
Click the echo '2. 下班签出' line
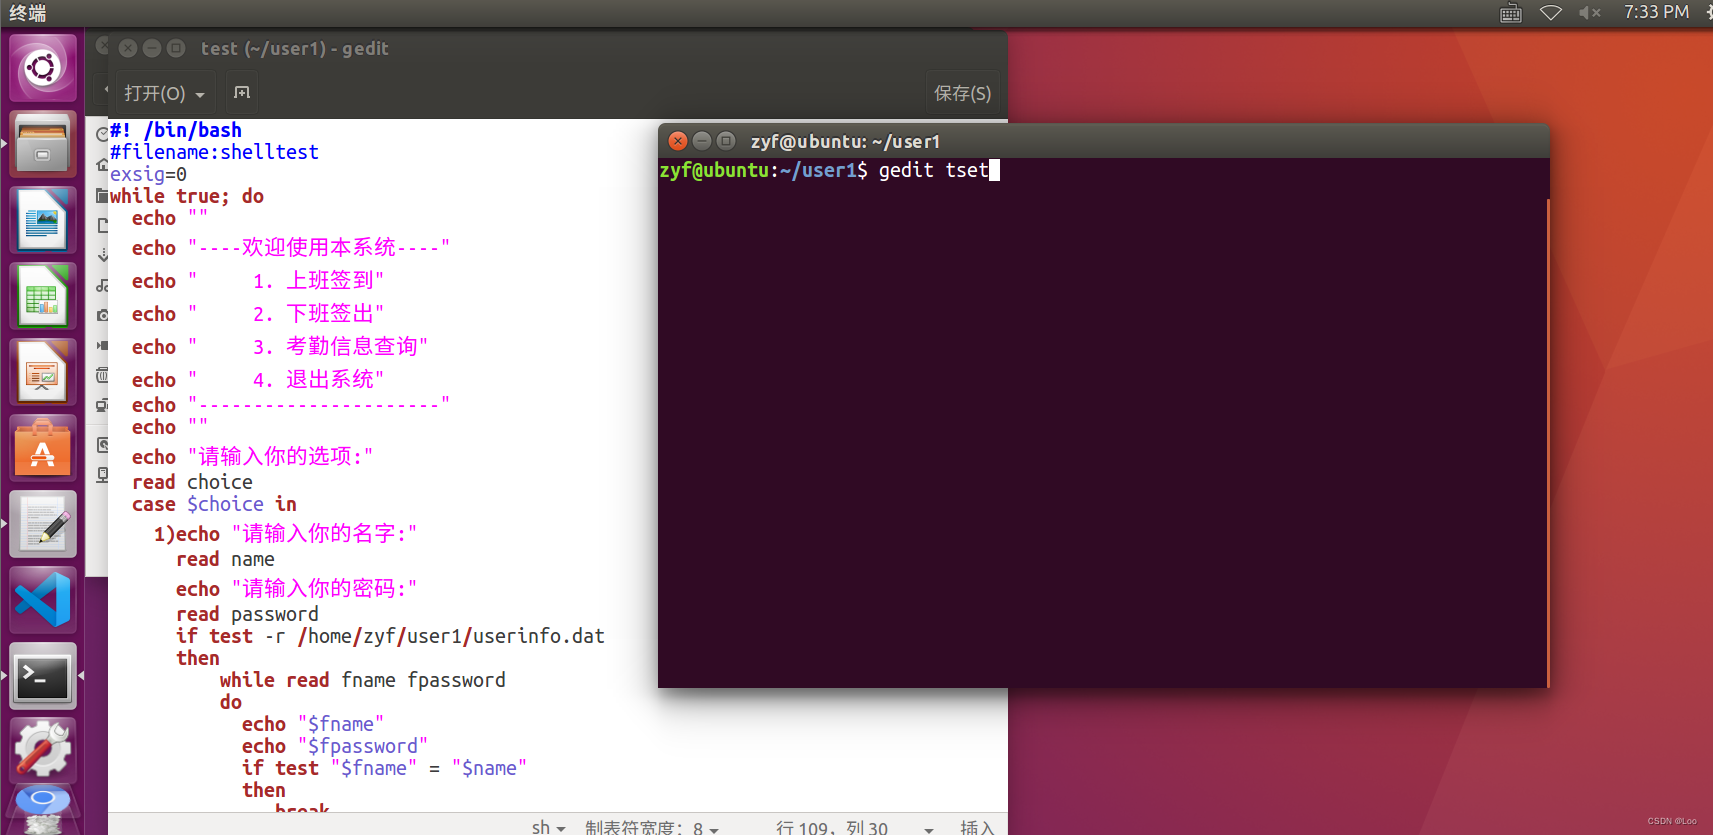point(258,313)
